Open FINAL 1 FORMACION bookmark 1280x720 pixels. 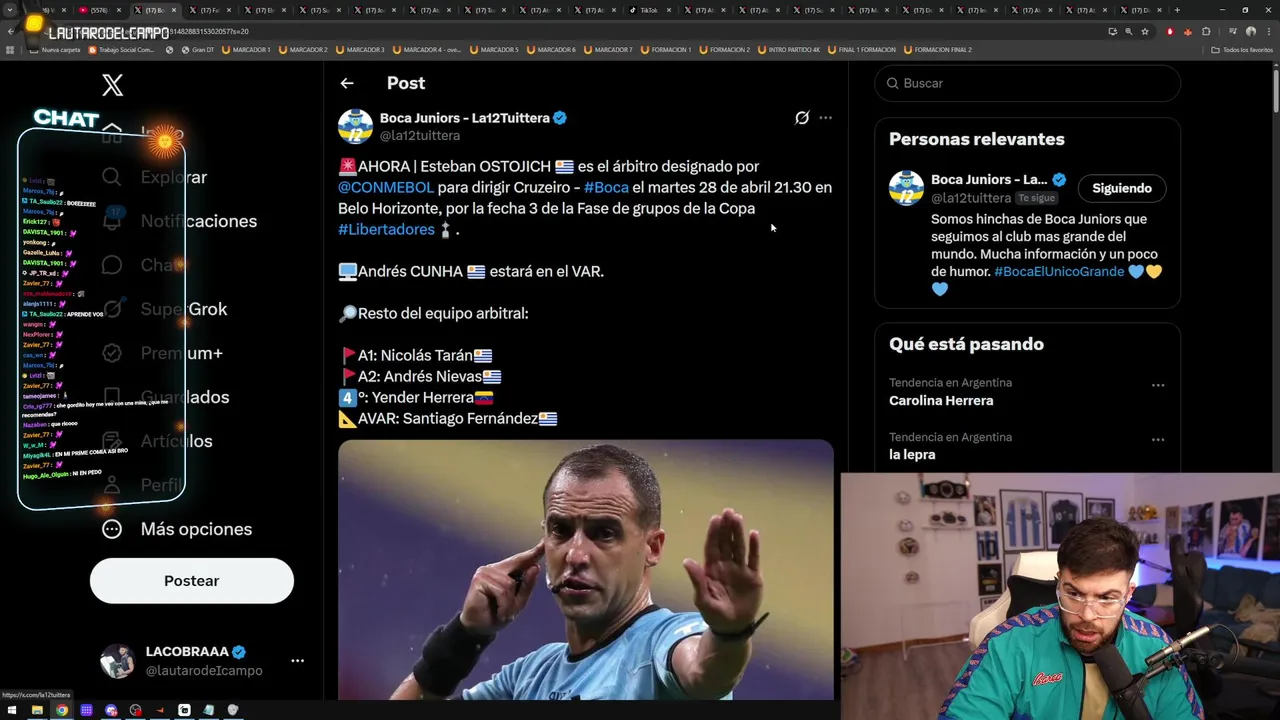[x=861, y=49]
